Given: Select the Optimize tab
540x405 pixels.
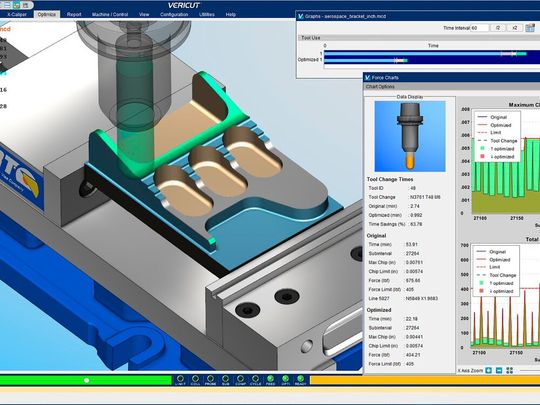Looking at the screenshot, I should coord(46,14).
